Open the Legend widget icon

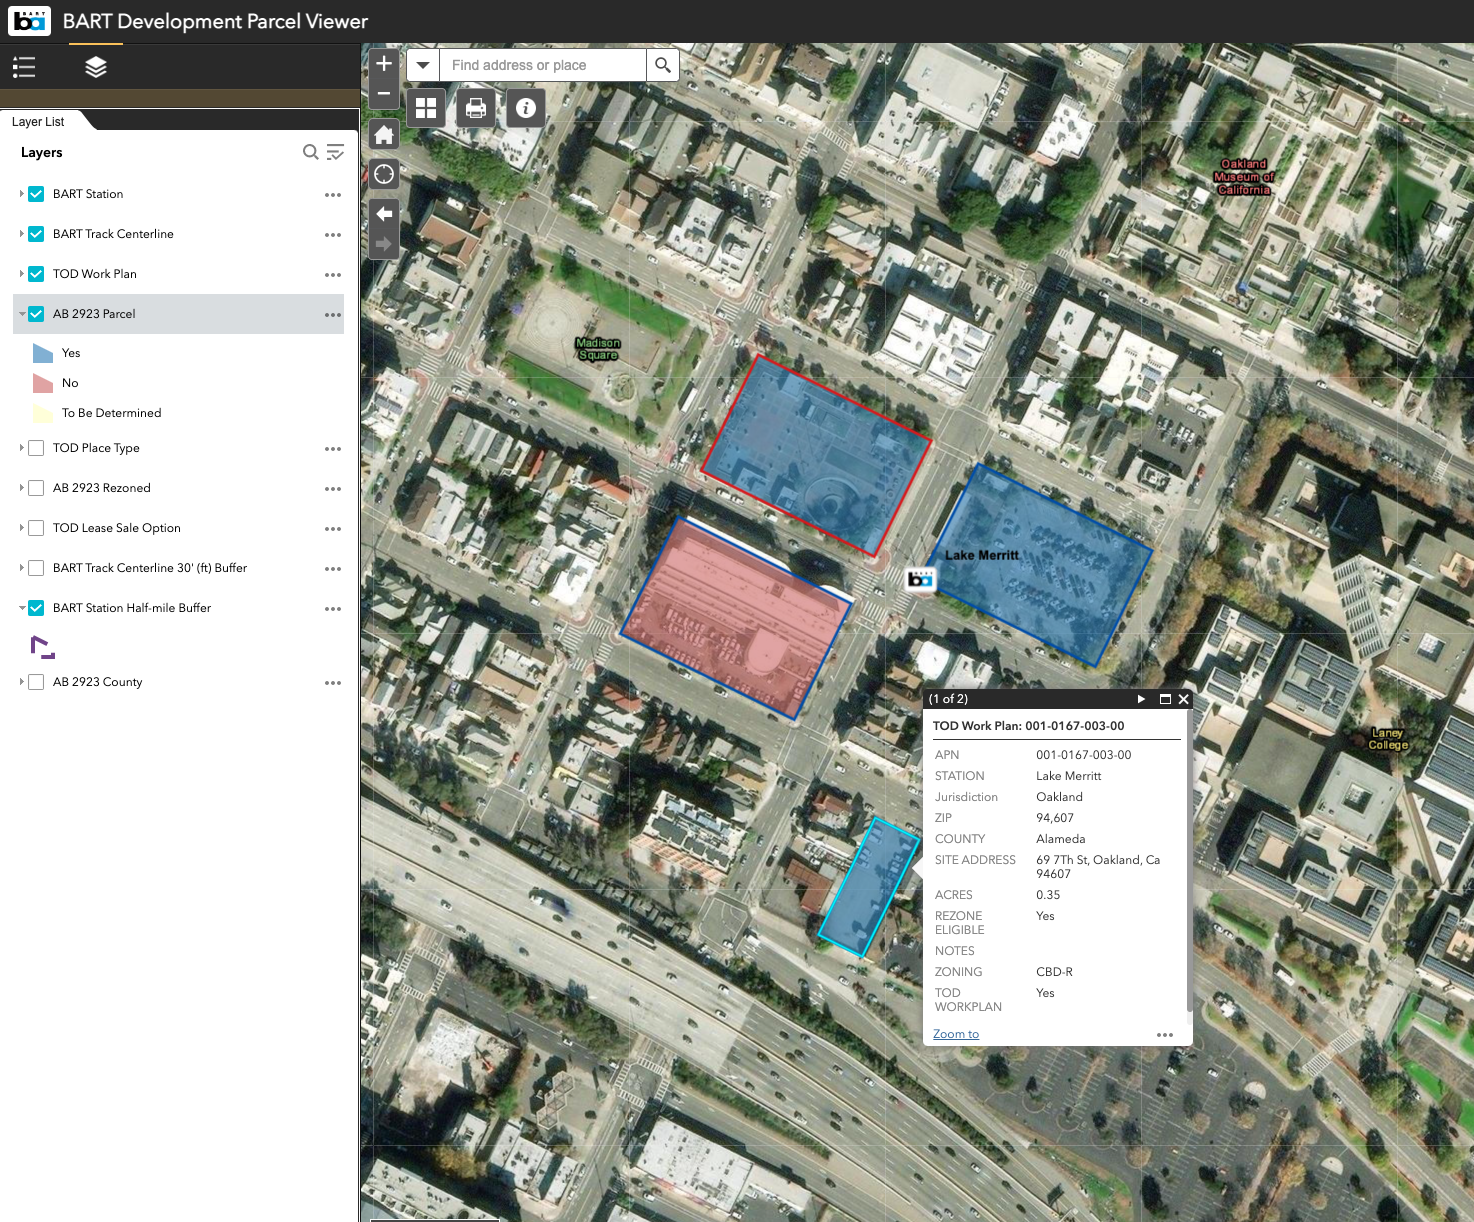[24, 67]
